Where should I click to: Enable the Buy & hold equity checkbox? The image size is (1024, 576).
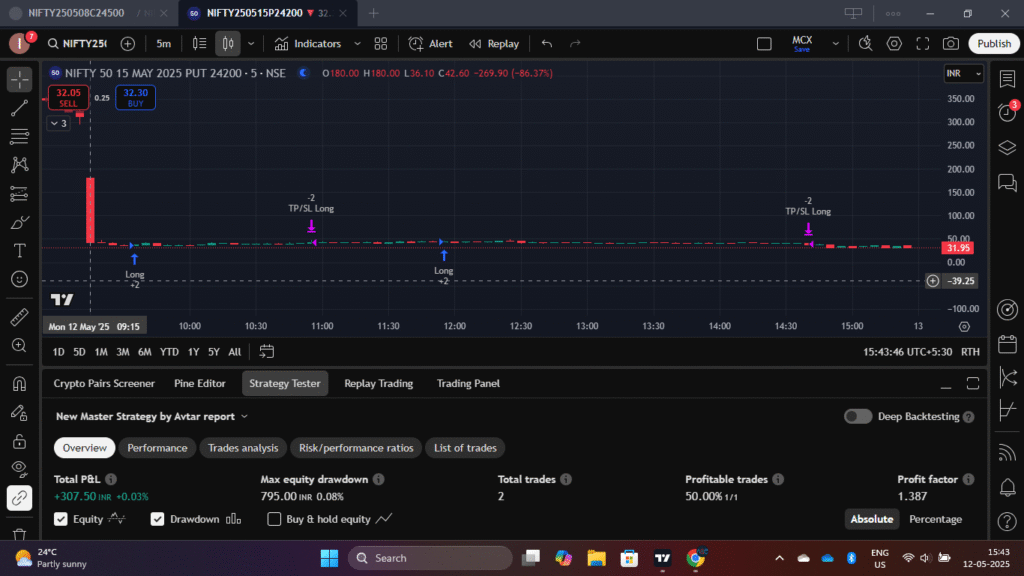274,519
